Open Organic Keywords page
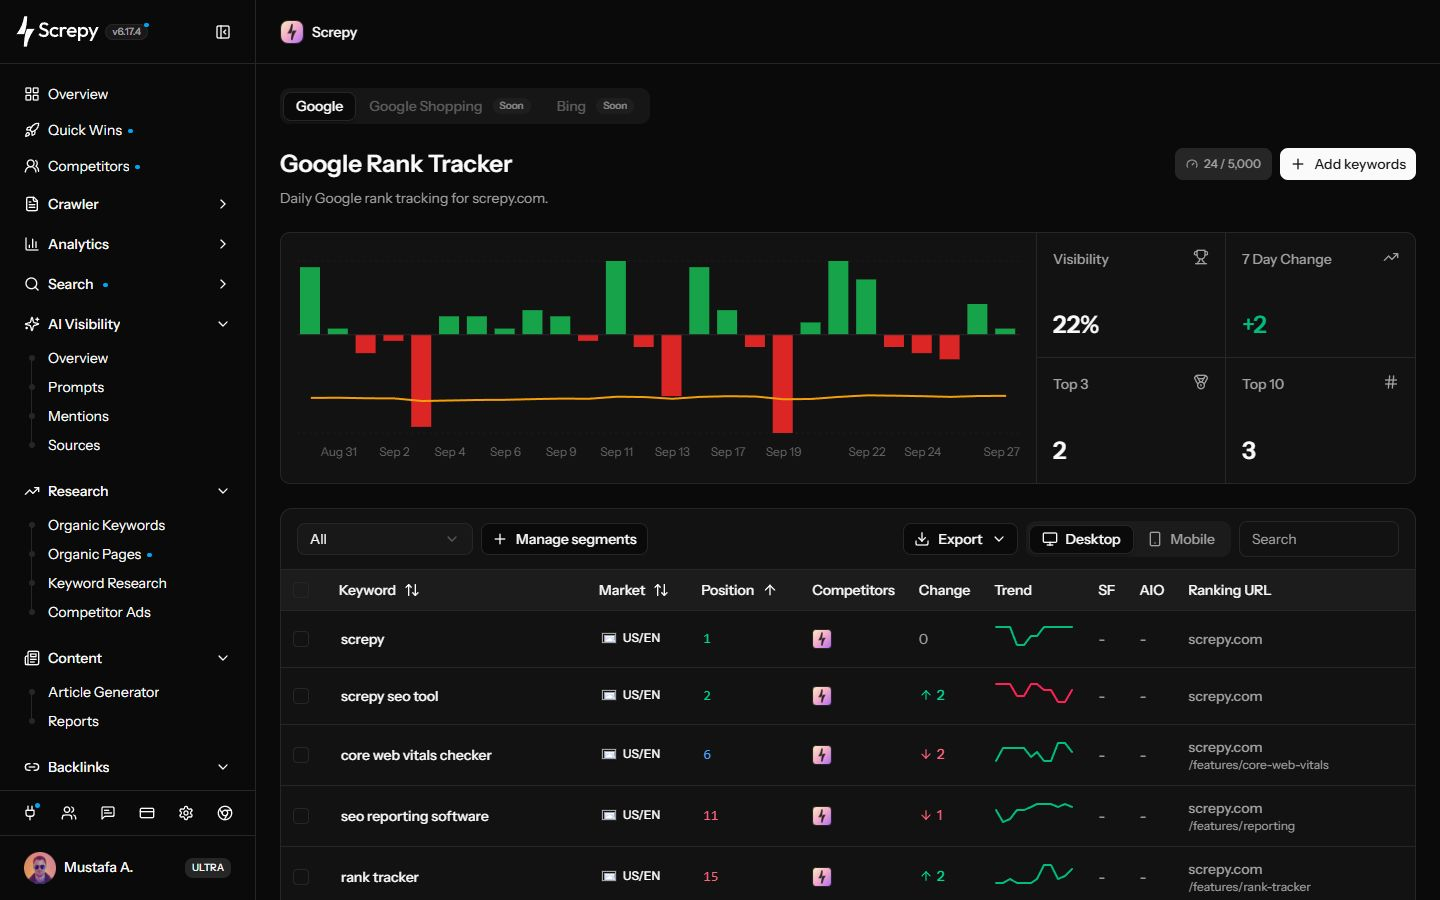The height and width of the screenshot is (900, 1440). (106, 525)
